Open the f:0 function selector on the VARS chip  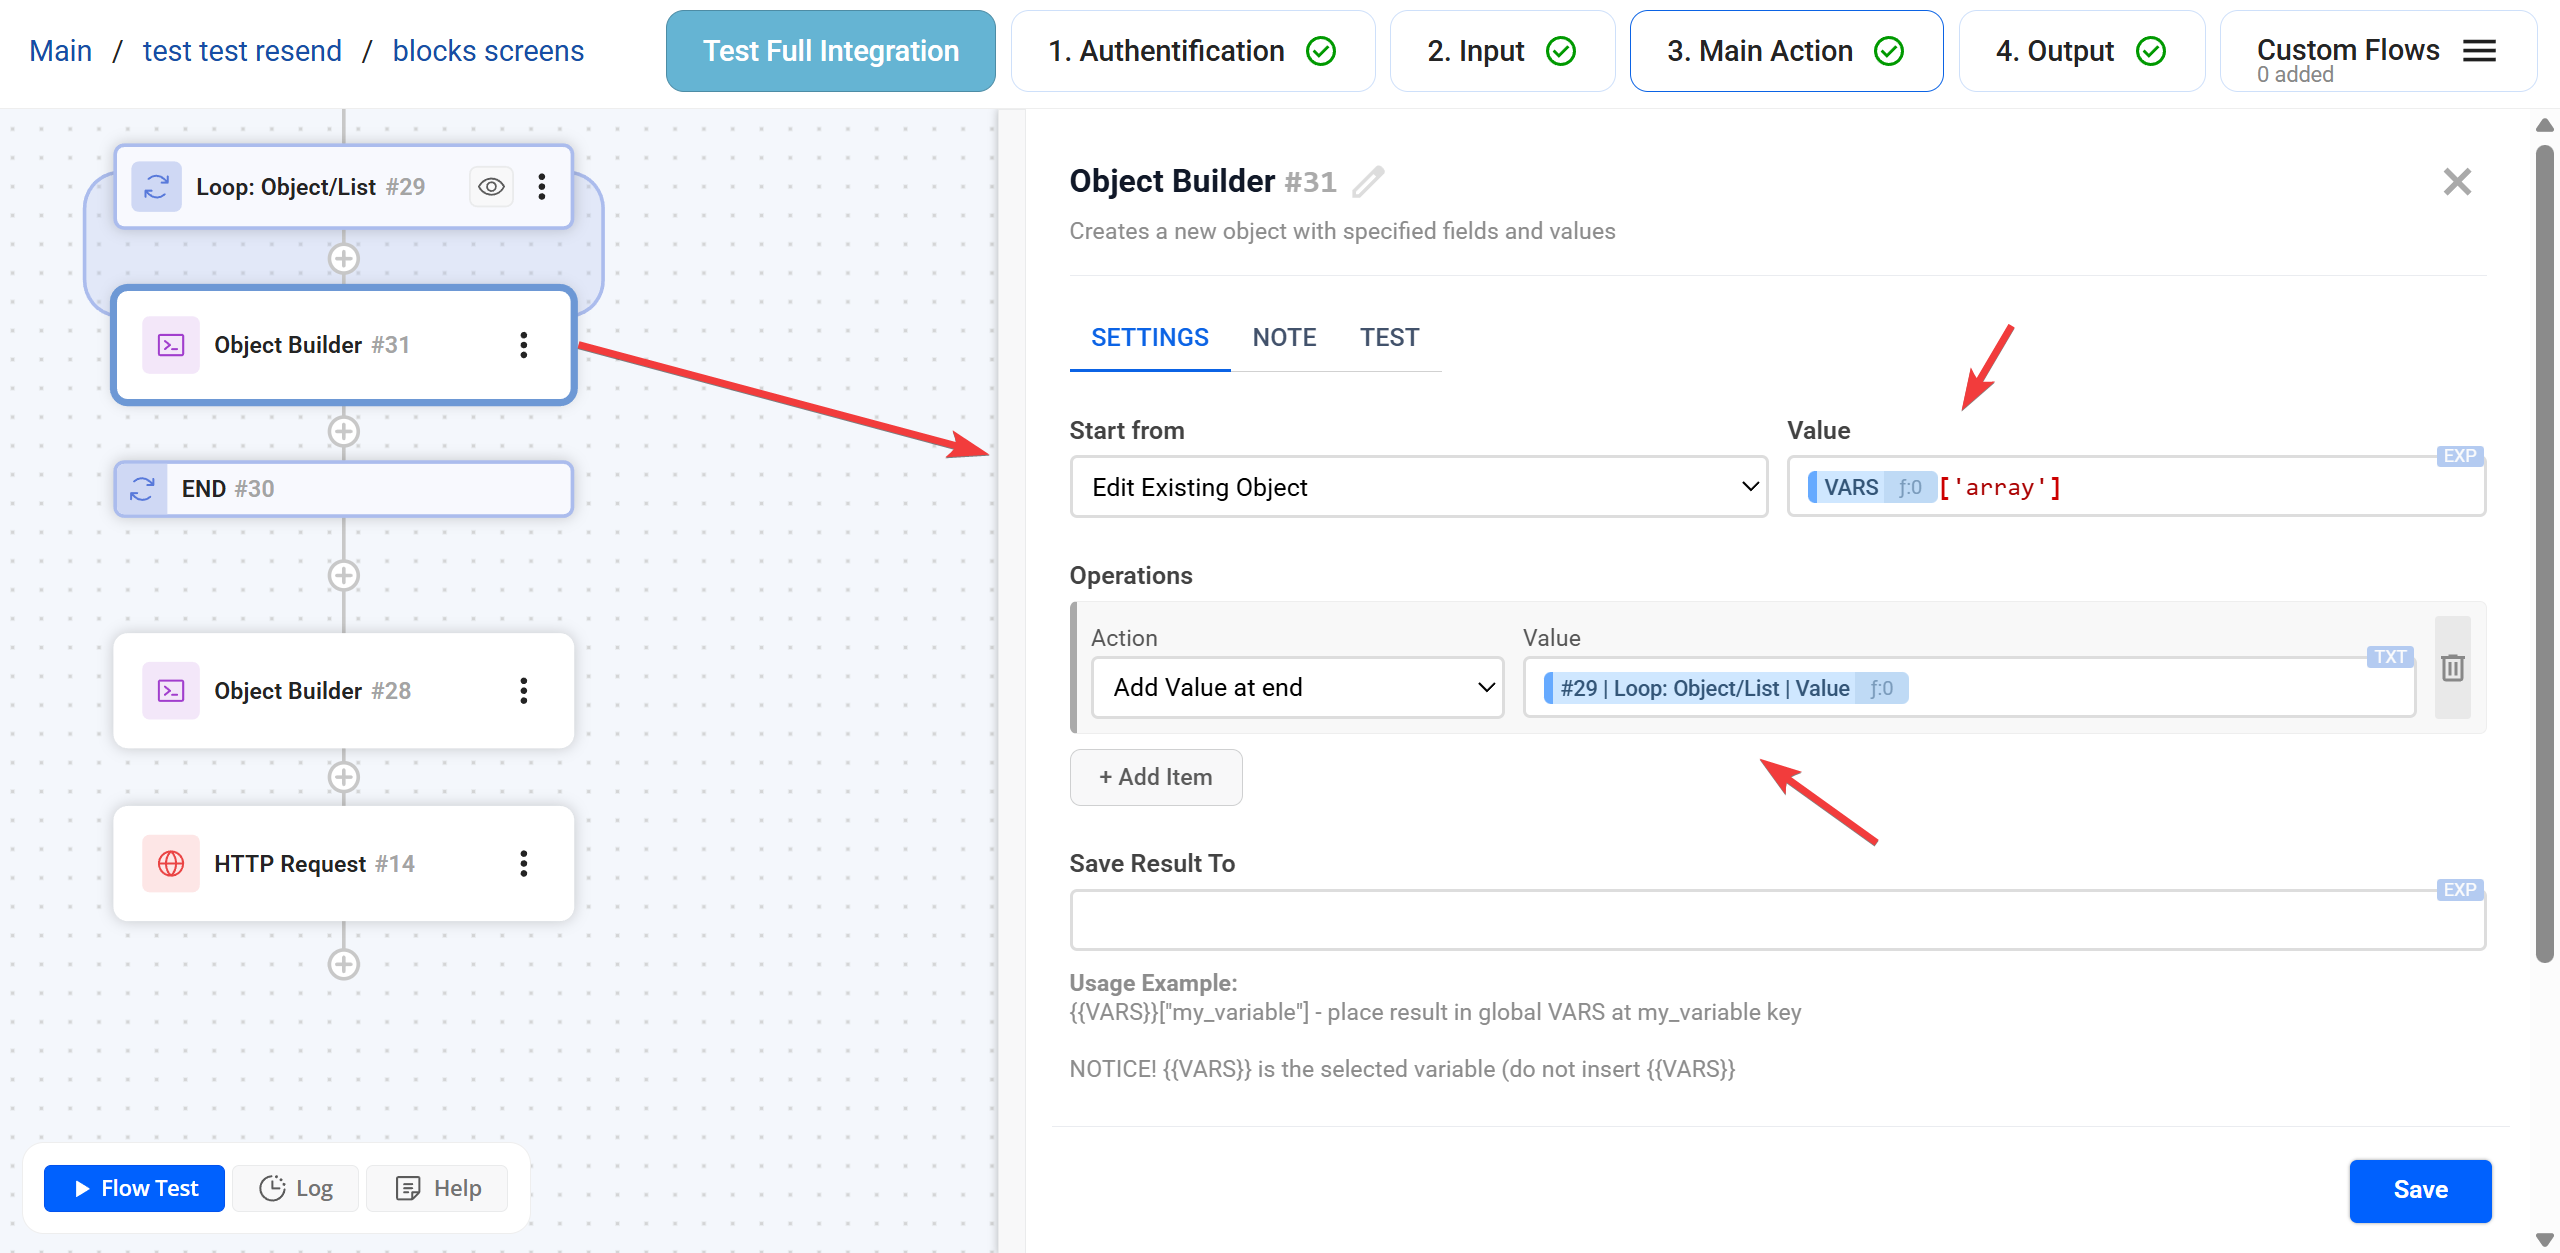(x=1909, y=488)
